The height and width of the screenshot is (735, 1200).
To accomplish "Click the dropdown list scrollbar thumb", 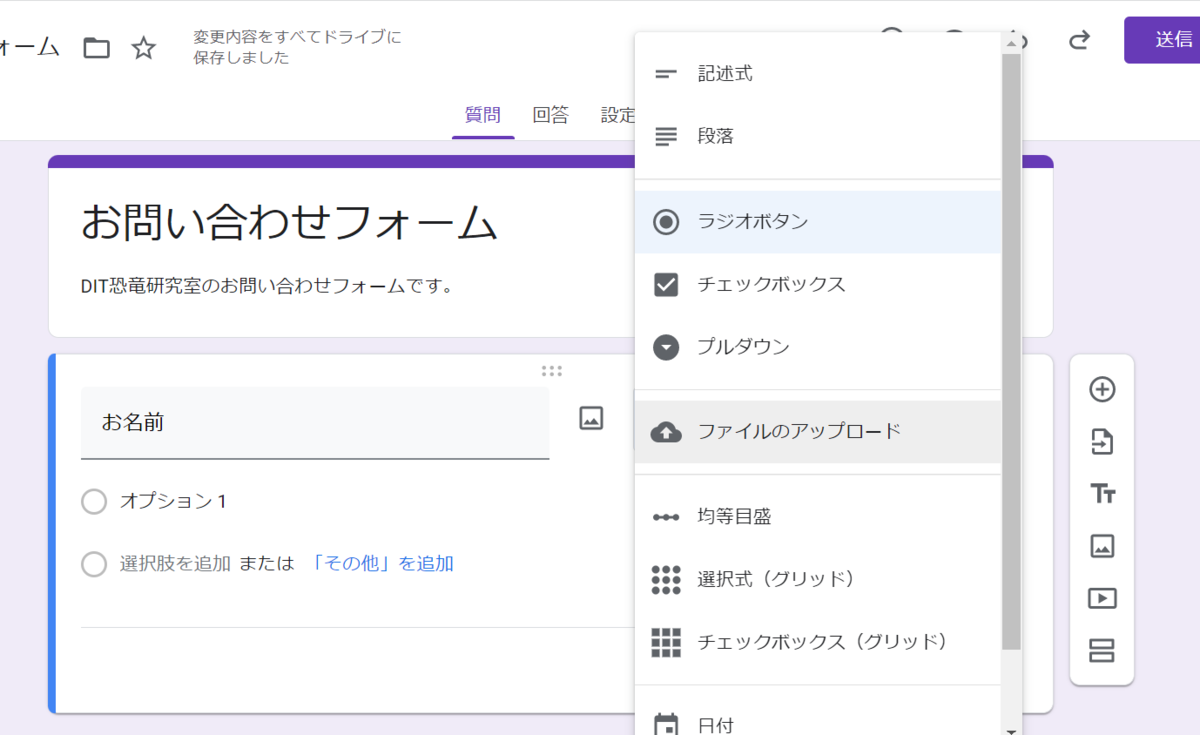I will coord(1011,350).
